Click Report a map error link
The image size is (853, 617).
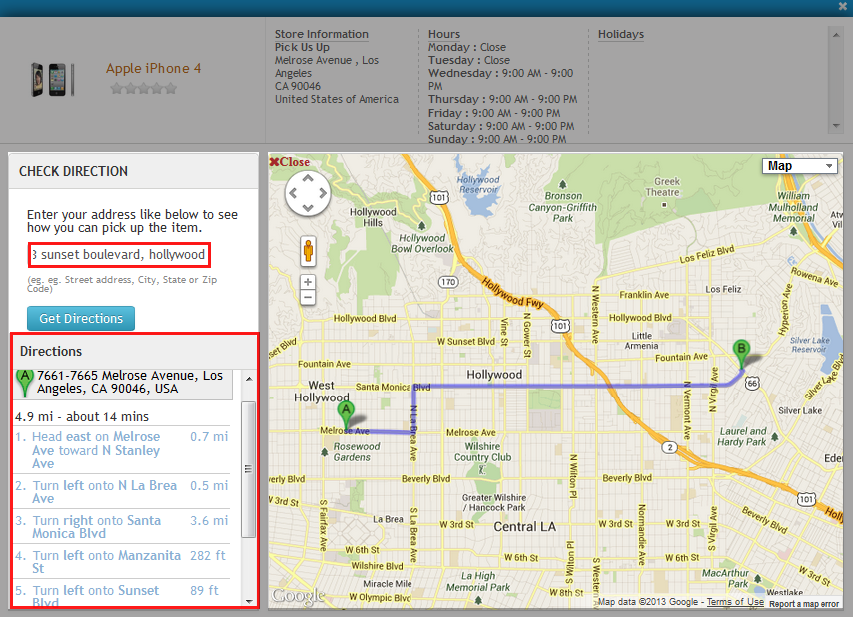coord(803,603)
